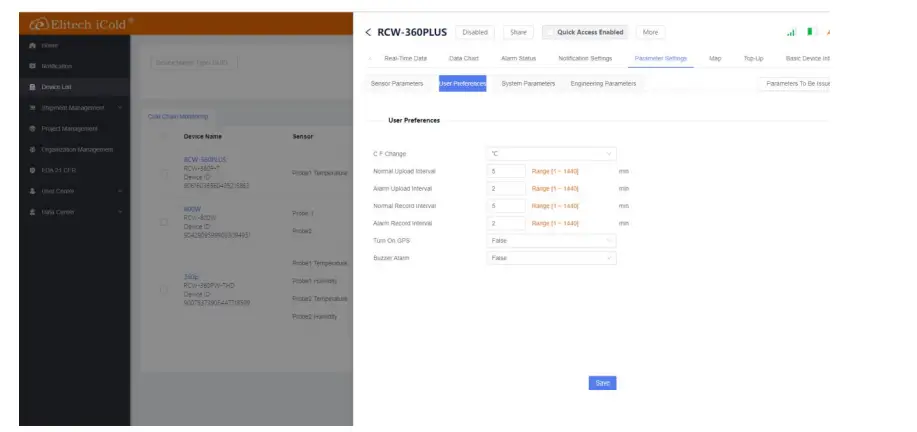917x432 pixels.
Task: Click the Organization Management gear icon
Action: [32, 150]
